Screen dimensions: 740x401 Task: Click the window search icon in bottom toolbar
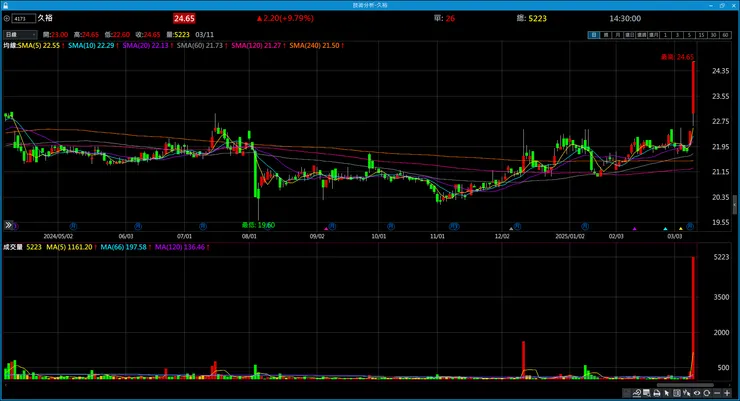coord(647,393)
